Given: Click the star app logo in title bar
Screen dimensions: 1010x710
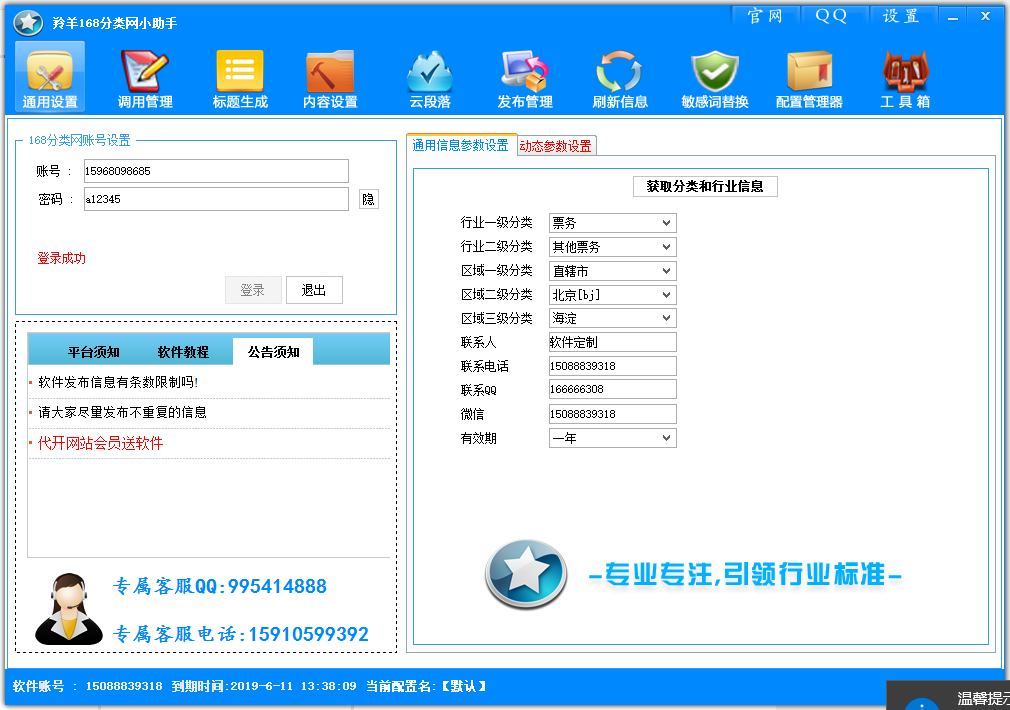Looking at the screenshot, I should coord(28,23).
